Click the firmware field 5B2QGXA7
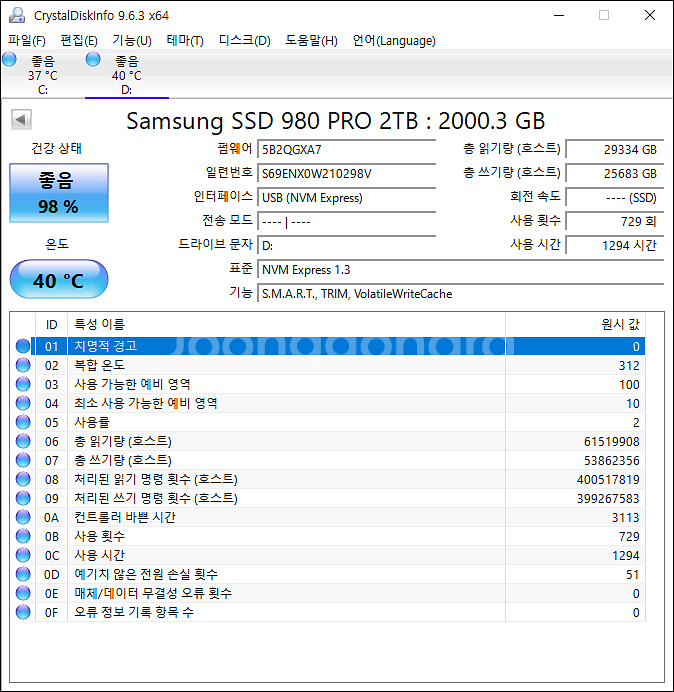Screen dimensions: 674x692 point(347,150)
